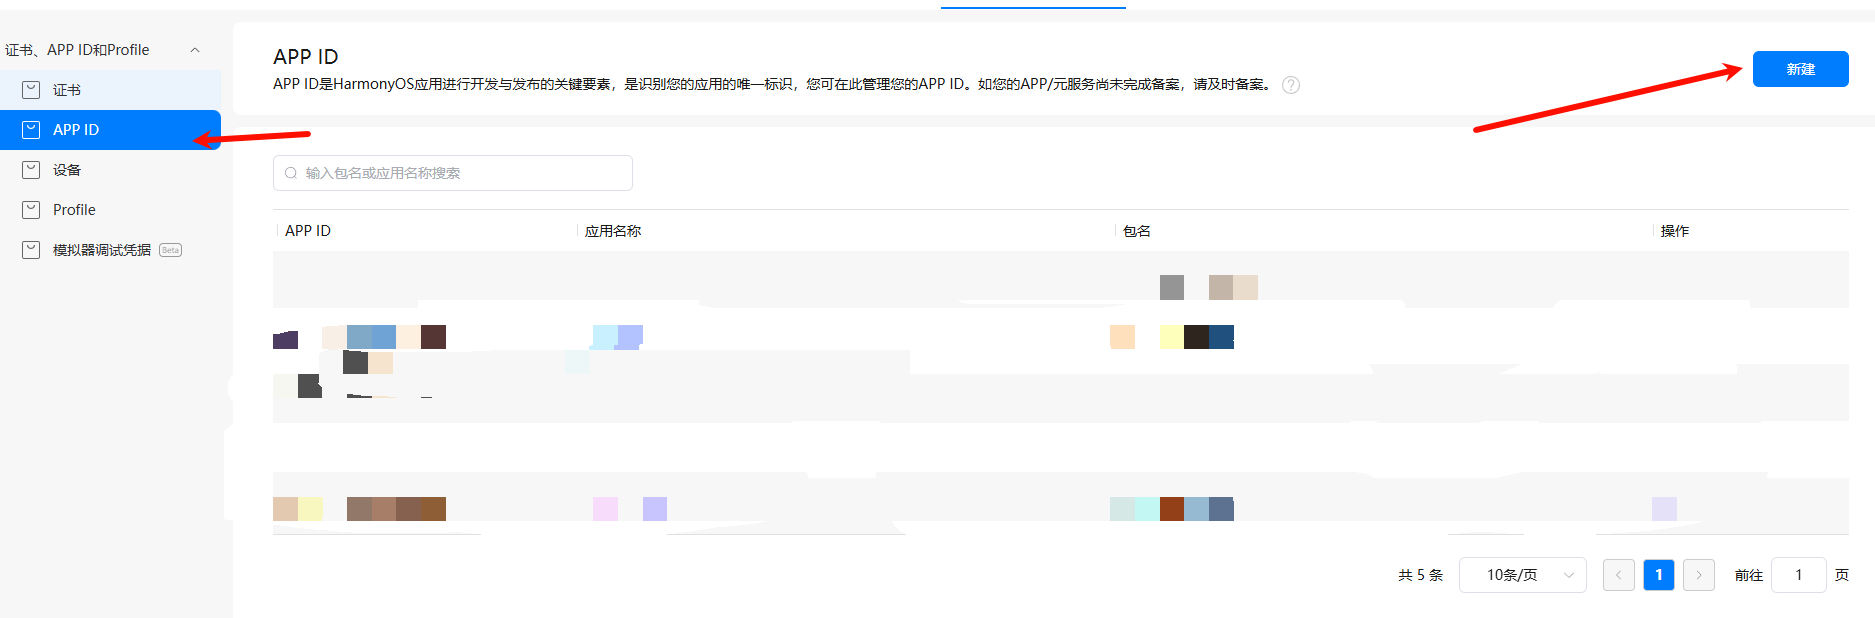Screen dimensions: 1875x618
Task: Collapse the 证书、APP ID和Profile section
Action: [x=195, y=50]
